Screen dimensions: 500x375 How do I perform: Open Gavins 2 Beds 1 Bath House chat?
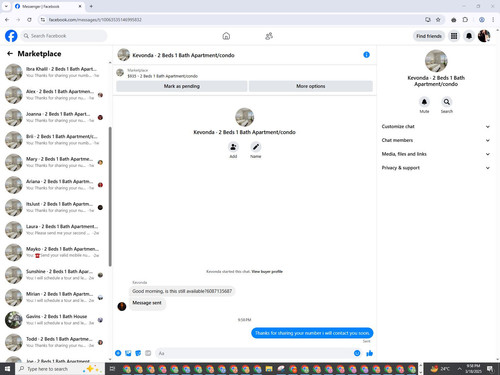click(55, 320)
